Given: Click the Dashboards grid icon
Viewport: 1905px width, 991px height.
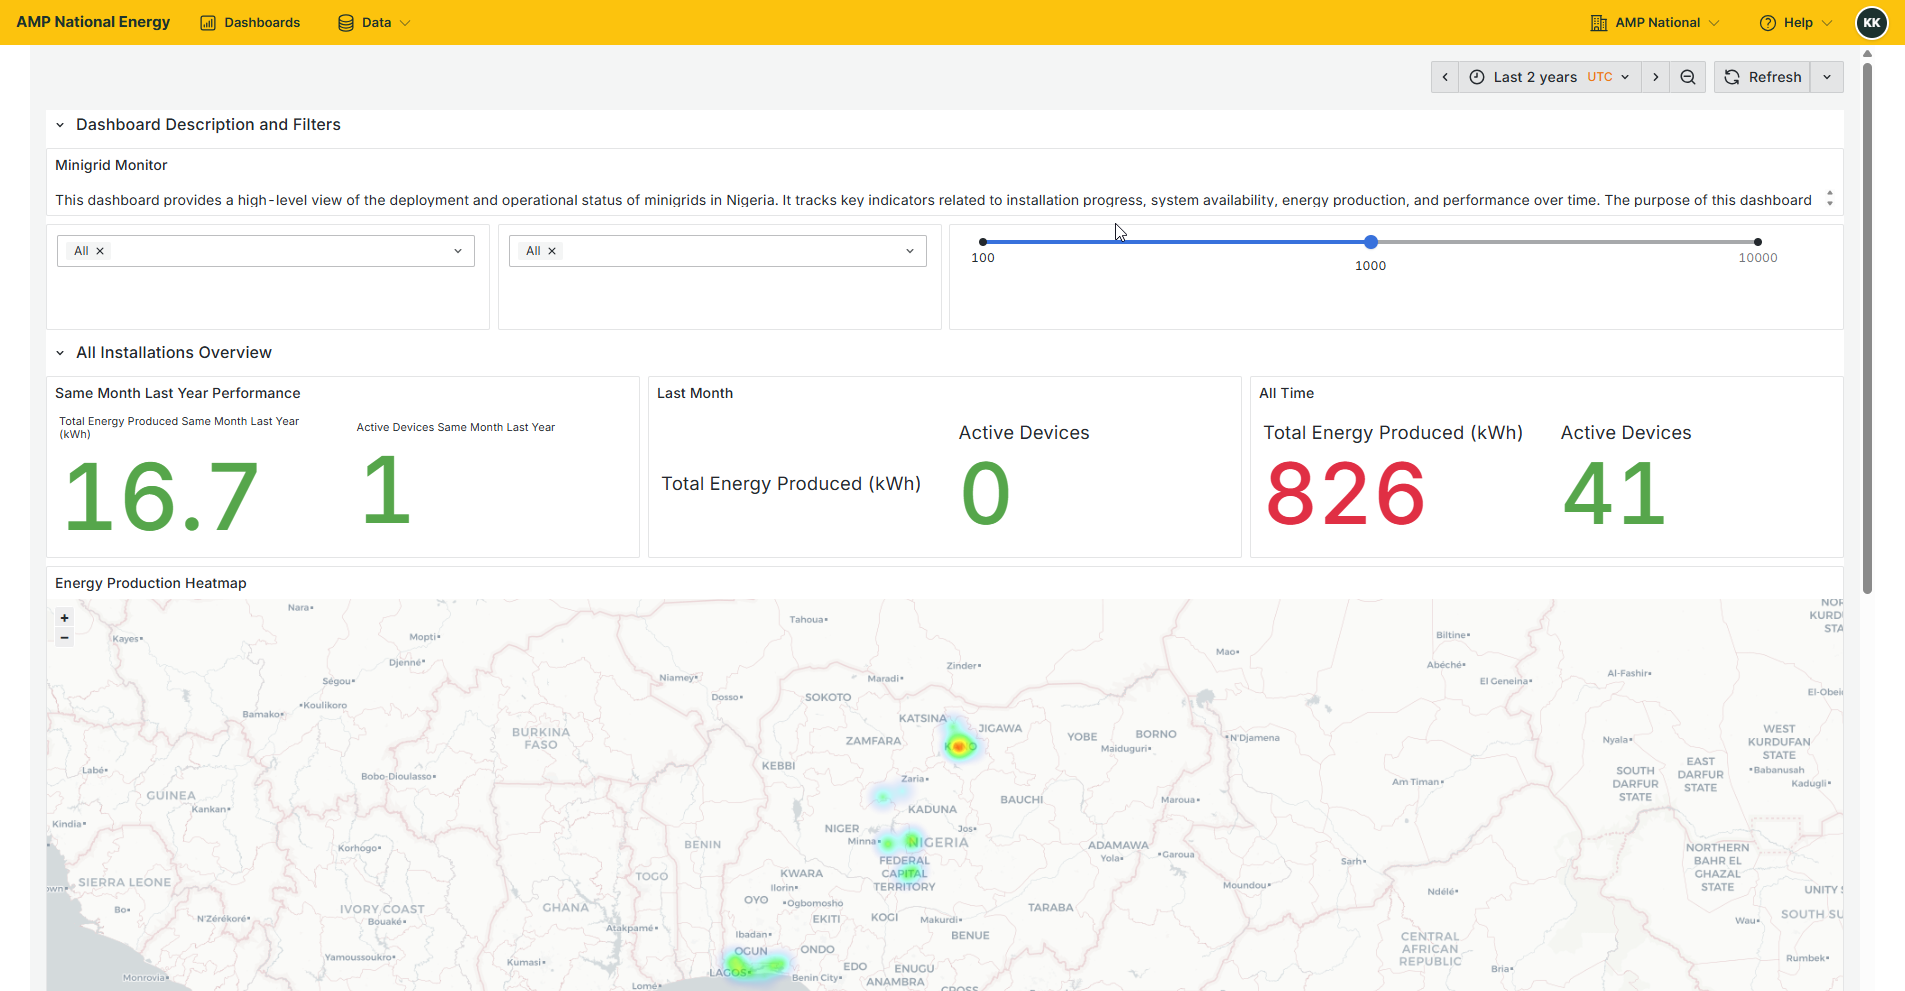Looking at the screenshot, I should [x=208, y=23].
